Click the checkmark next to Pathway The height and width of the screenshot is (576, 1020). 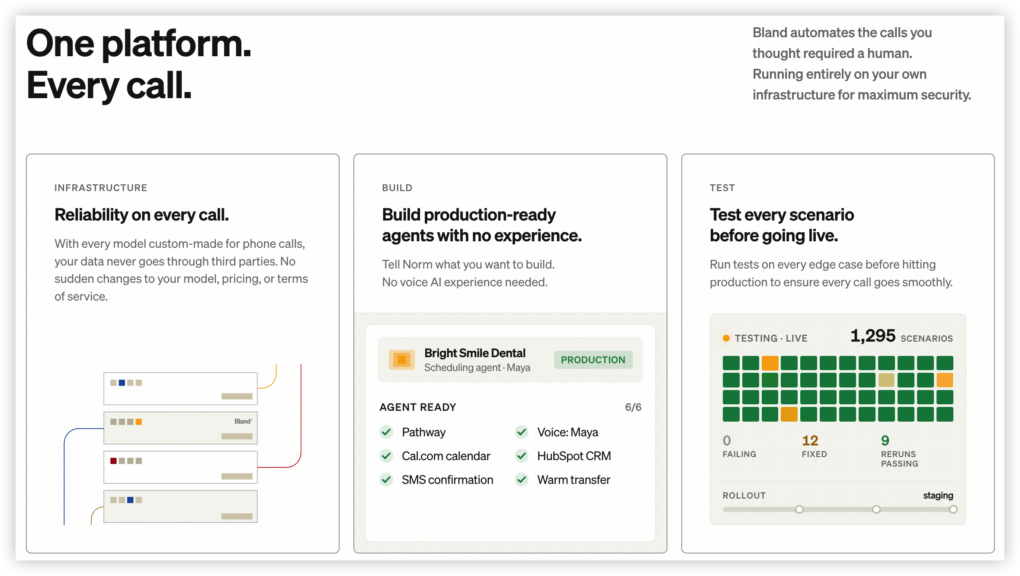click(386, 432)
